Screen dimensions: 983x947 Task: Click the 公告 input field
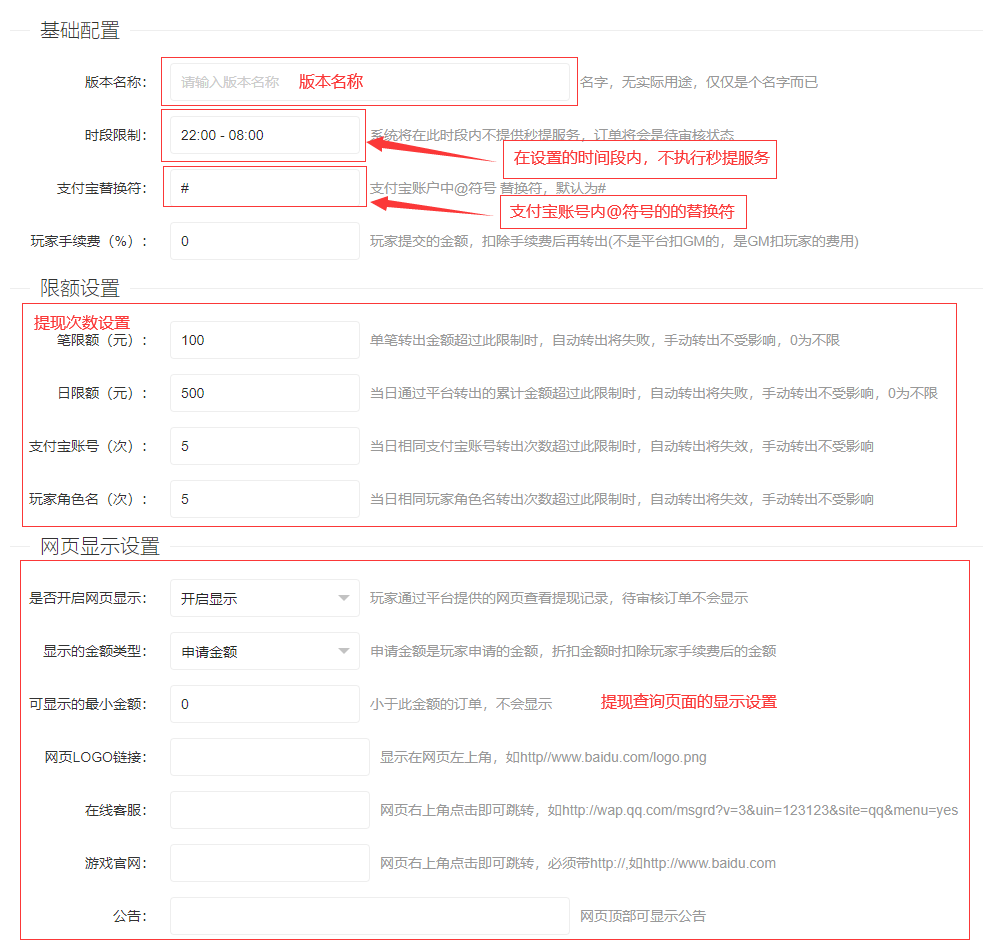370,916
